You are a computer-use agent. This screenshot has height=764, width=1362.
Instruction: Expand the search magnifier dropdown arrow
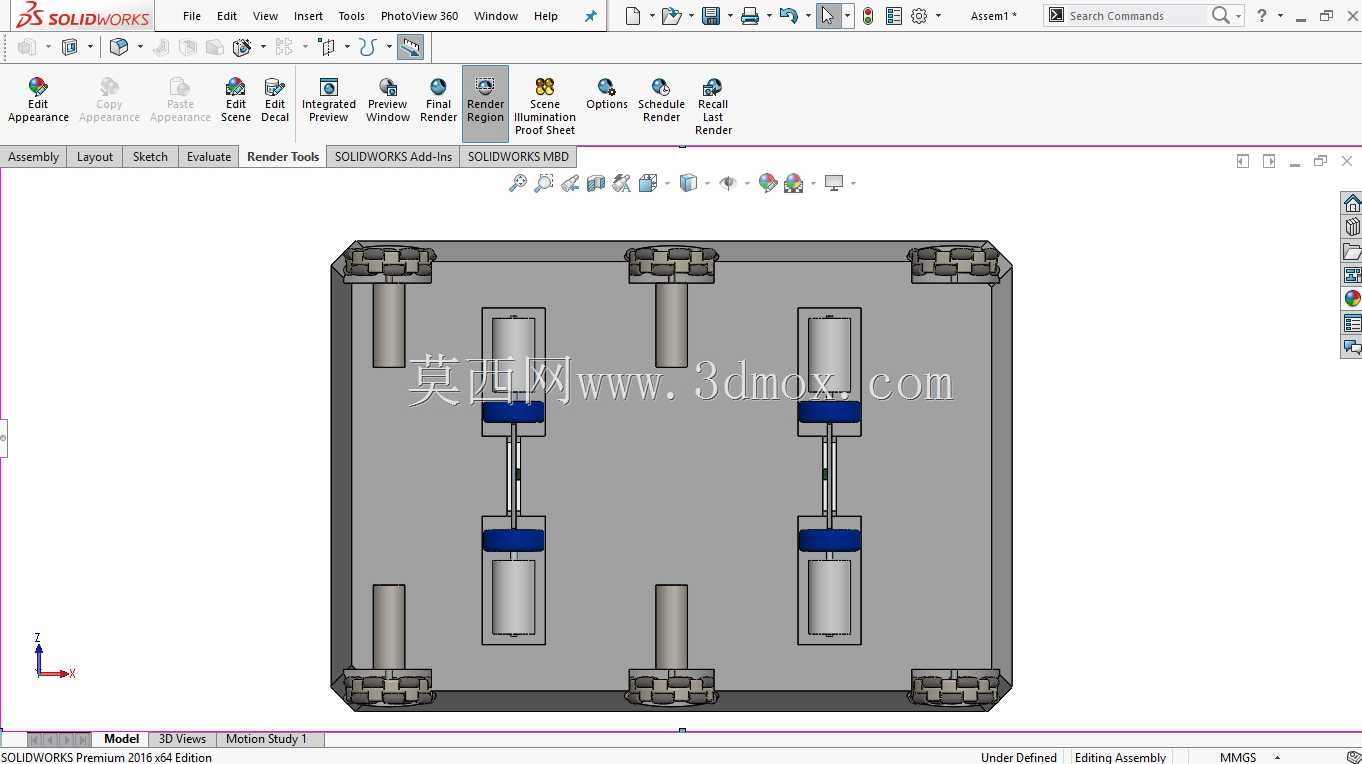(x=1238, y=16)
